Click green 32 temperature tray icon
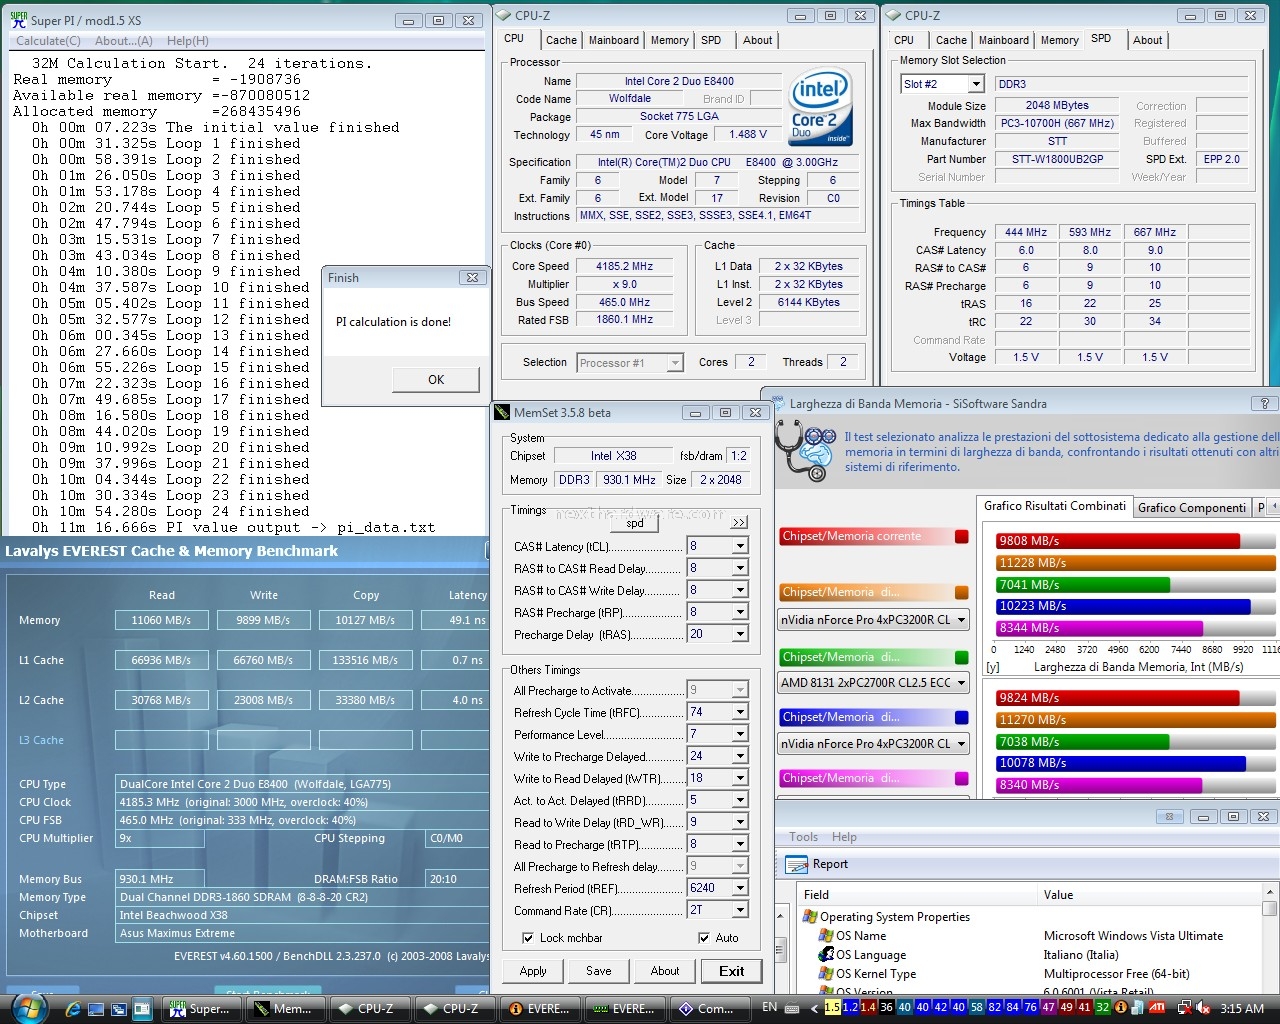The height and width of the screenshot is (1024, 1280). (1102, 1008)
